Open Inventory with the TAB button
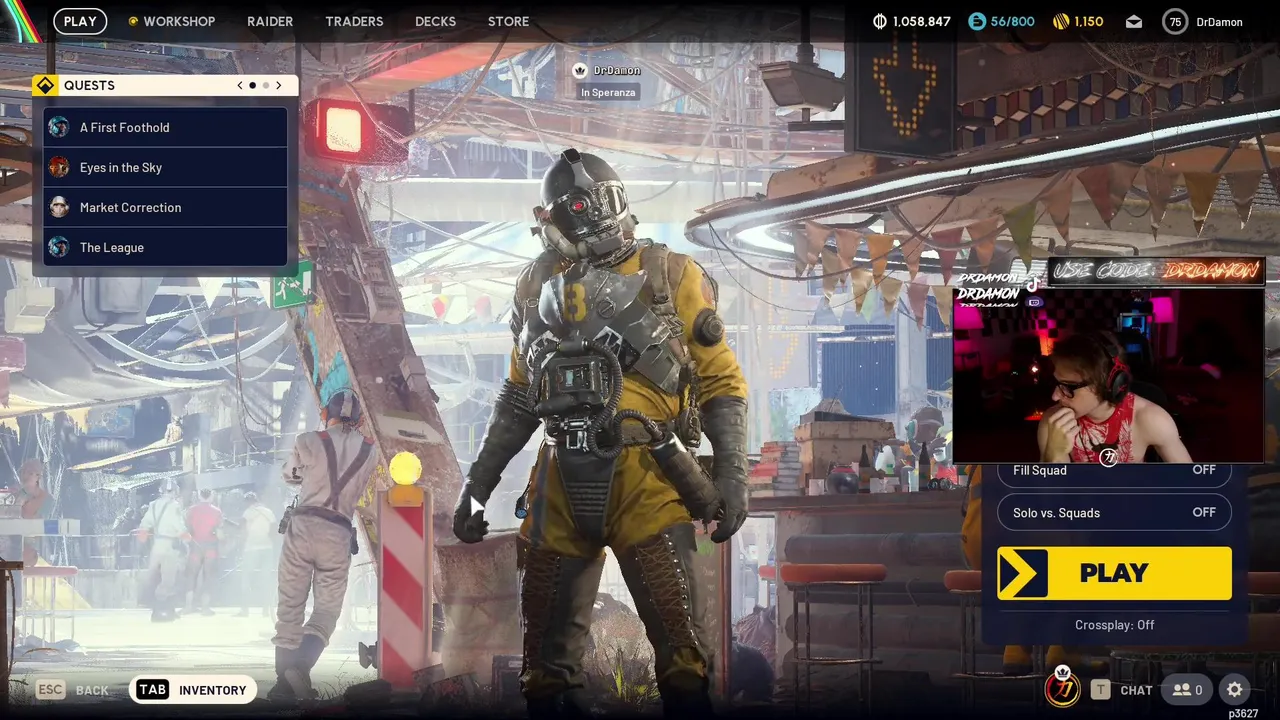This screenshot has height=720, width=1280. click(x=192, y=690)
